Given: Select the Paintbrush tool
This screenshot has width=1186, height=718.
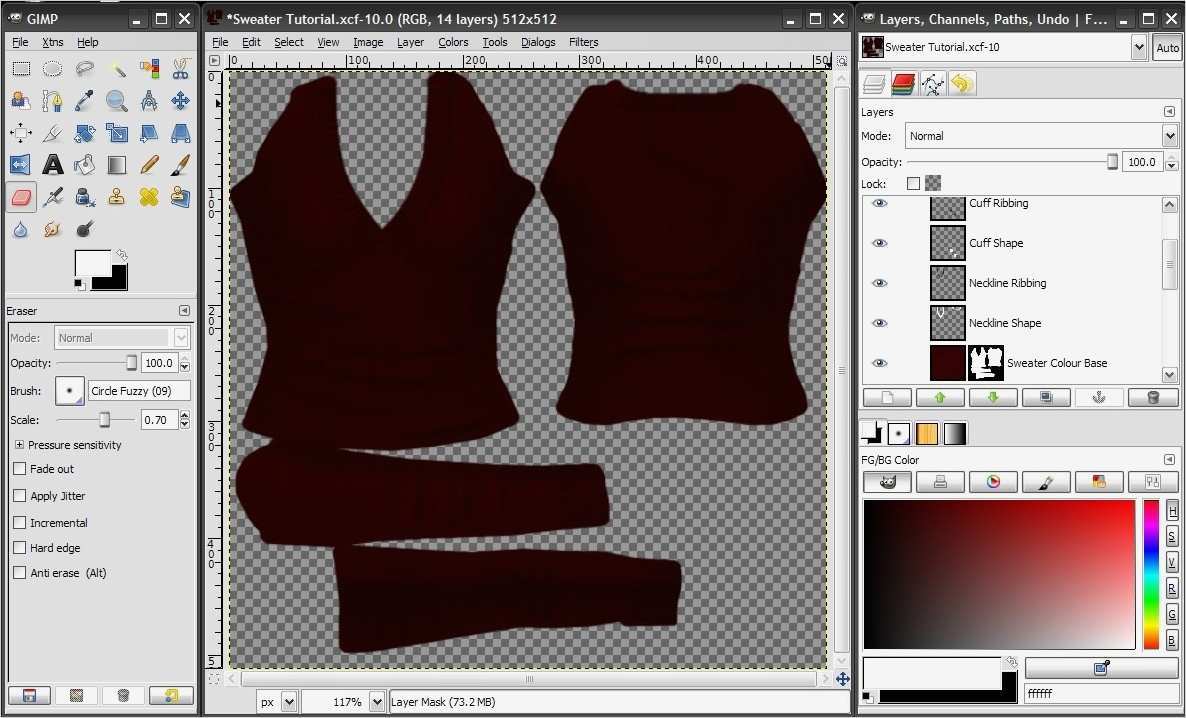Looking at the screenshot, I should pyautogui.click(x=180, y=164).
